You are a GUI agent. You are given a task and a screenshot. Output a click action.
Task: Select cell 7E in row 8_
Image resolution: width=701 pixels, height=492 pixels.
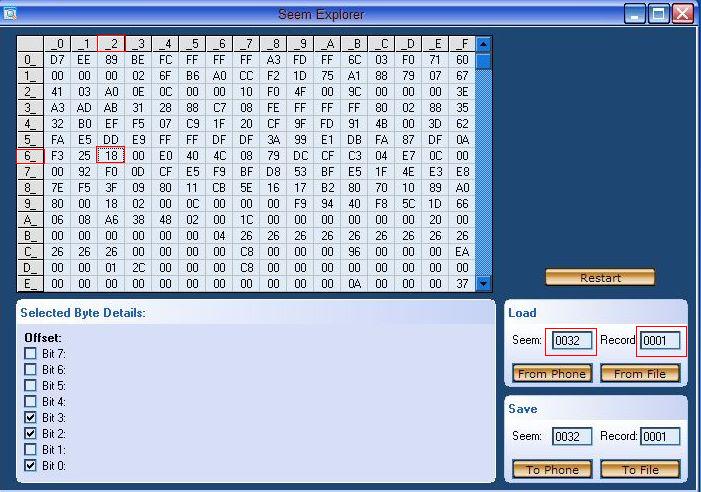click(57, 188)
